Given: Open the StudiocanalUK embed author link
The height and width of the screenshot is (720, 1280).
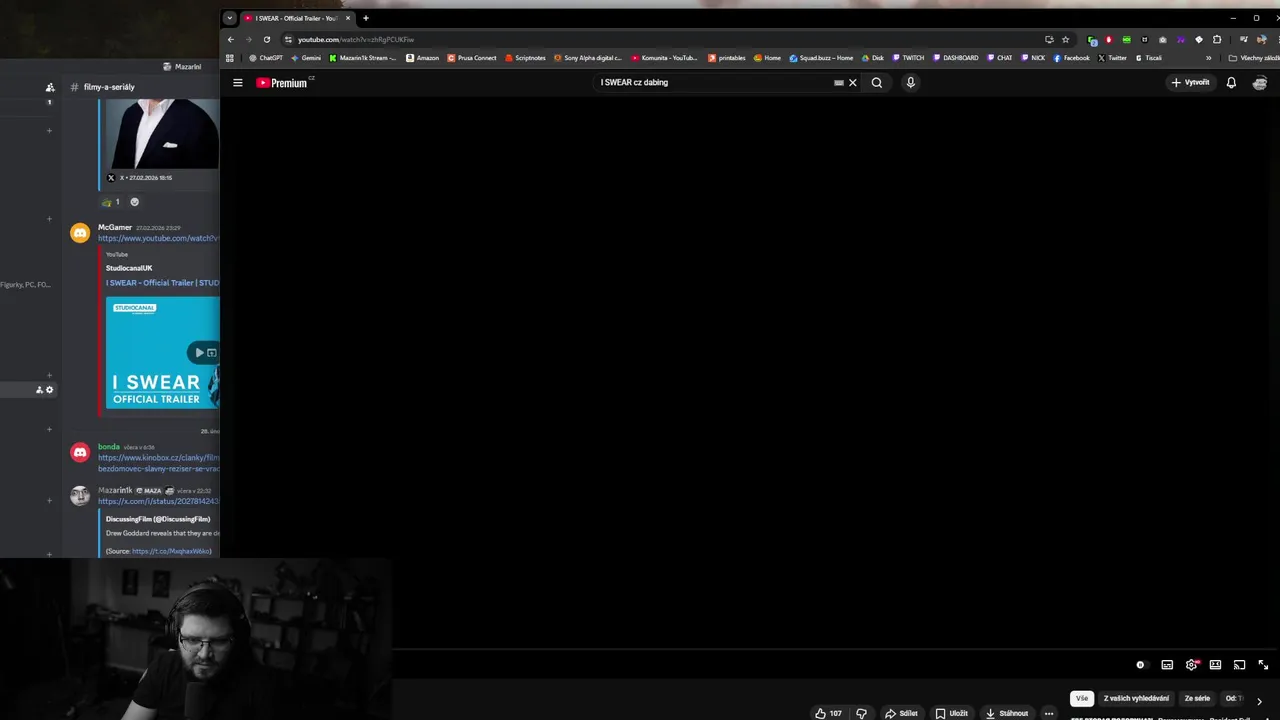Looking at the screenshot, I should click(x=129, y=268).
